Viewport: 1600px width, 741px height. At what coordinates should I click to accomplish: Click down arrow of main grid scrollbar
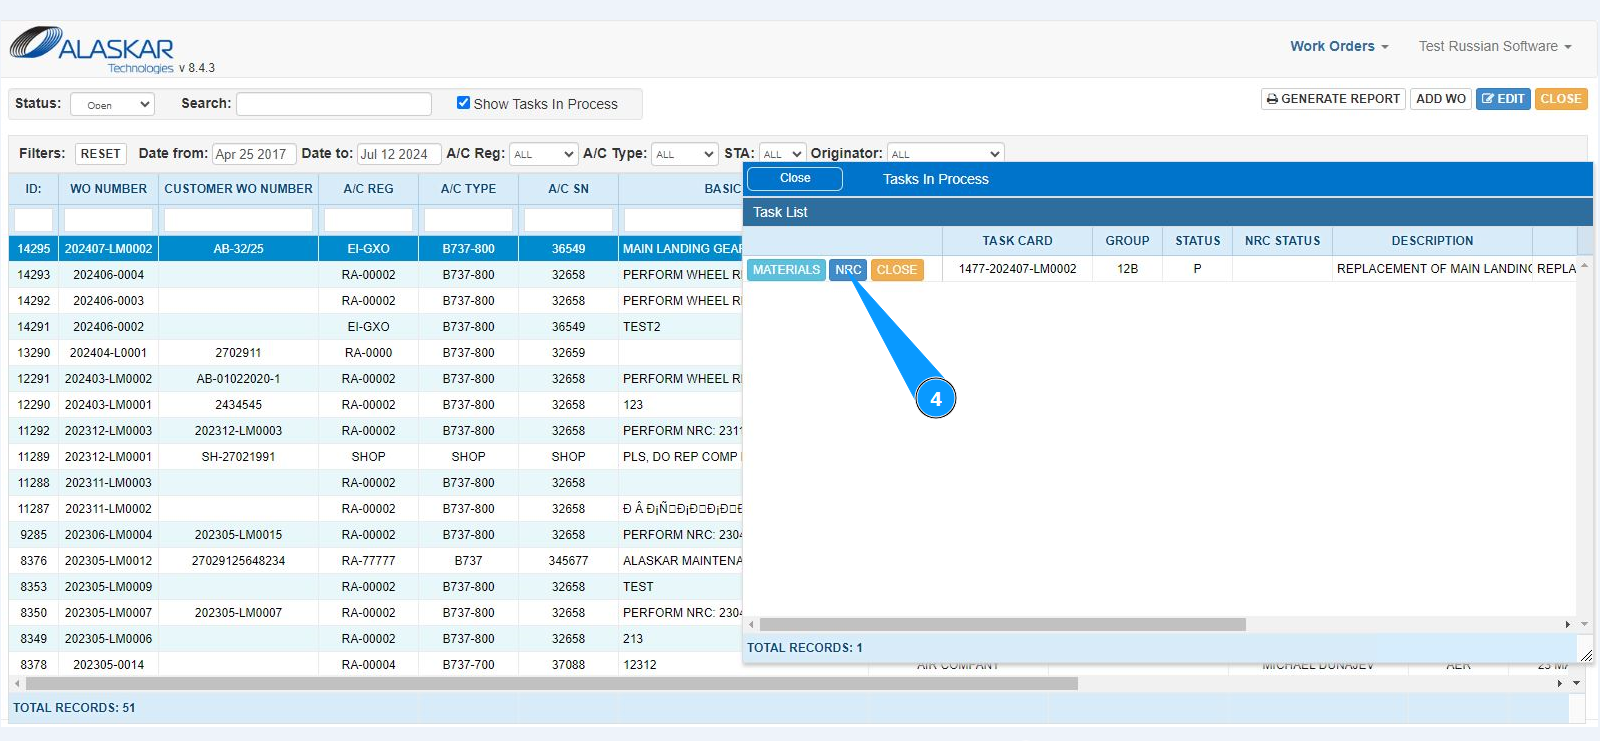click(x=1576, y=683)
